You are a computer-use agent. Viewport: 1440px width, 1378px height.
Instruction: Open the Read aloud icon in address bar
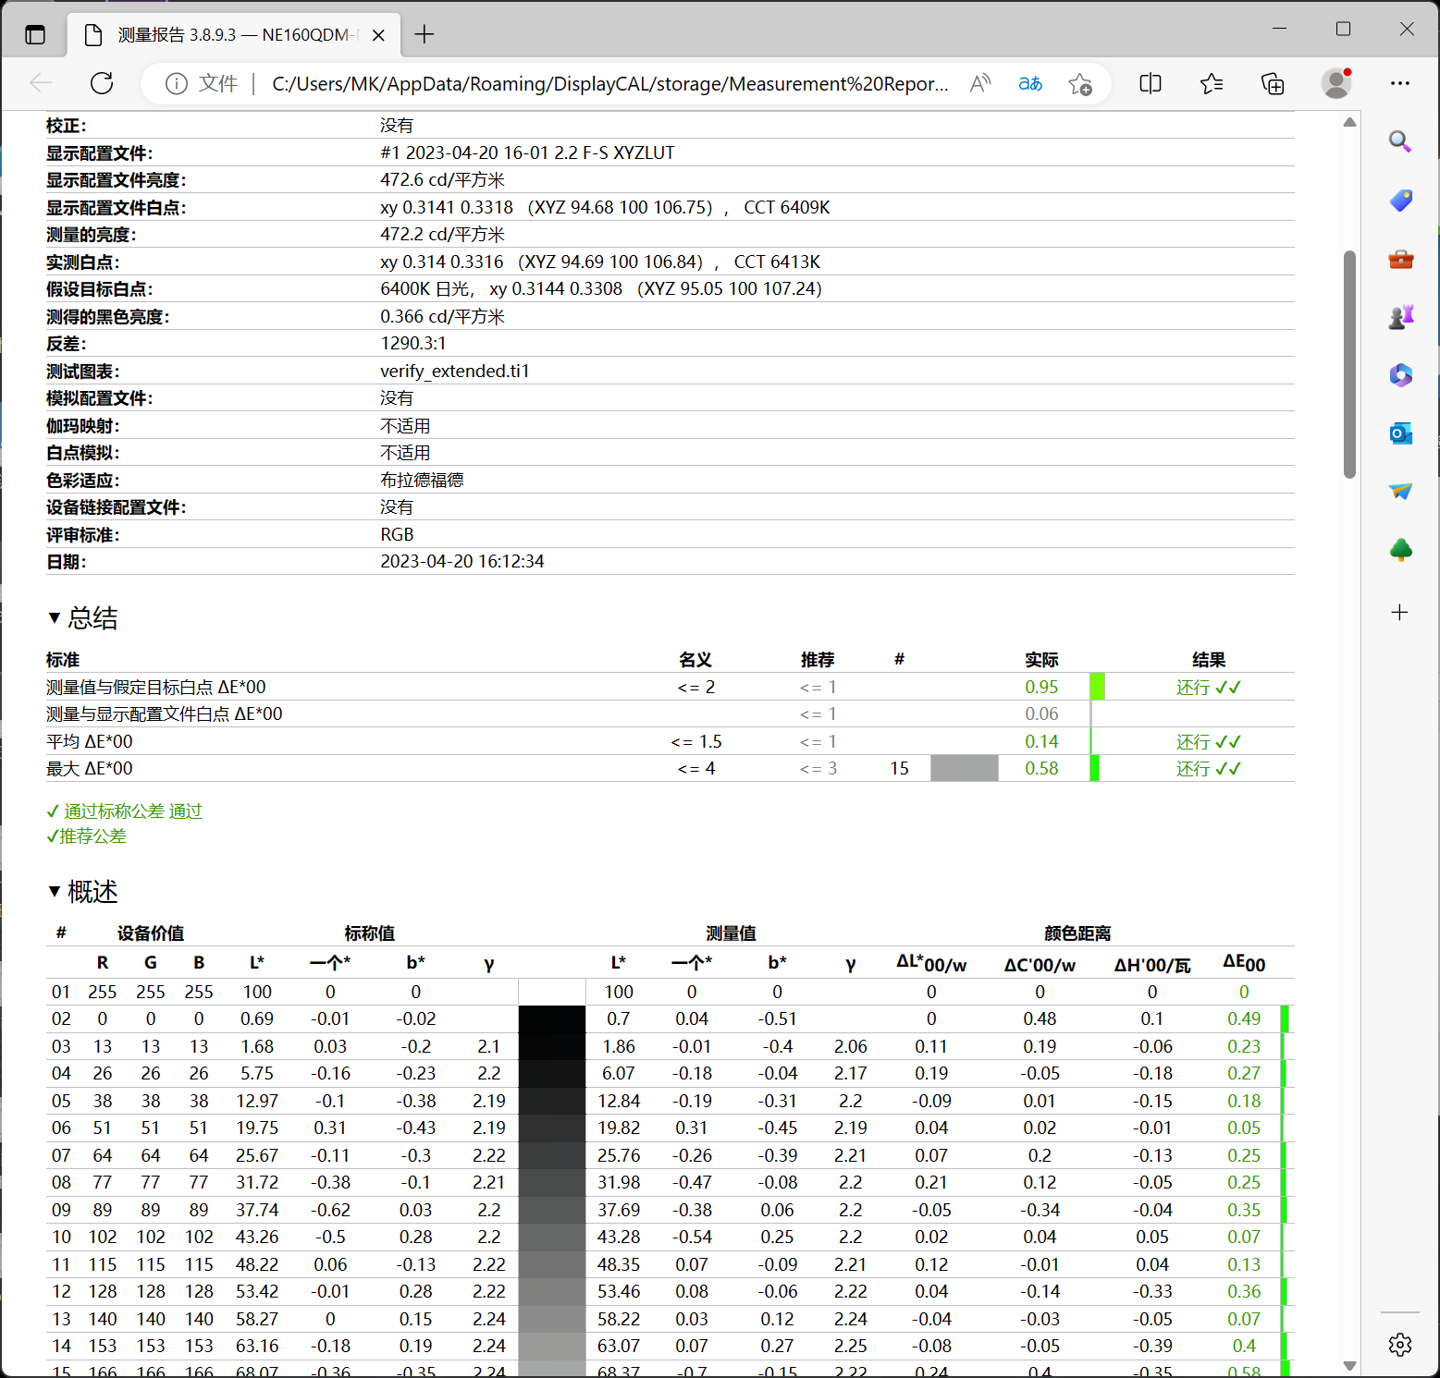coord(980,84)
